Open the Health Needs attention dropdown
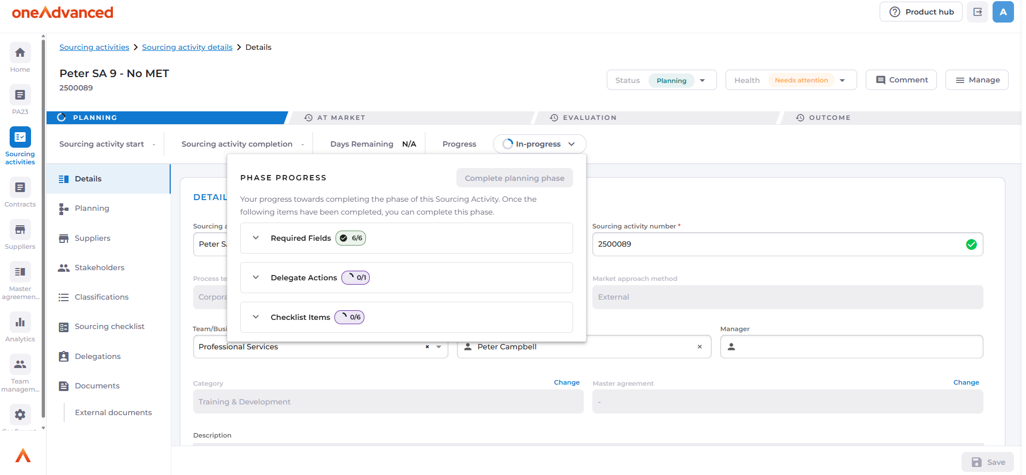The image size is (1026, 475). 791,80
